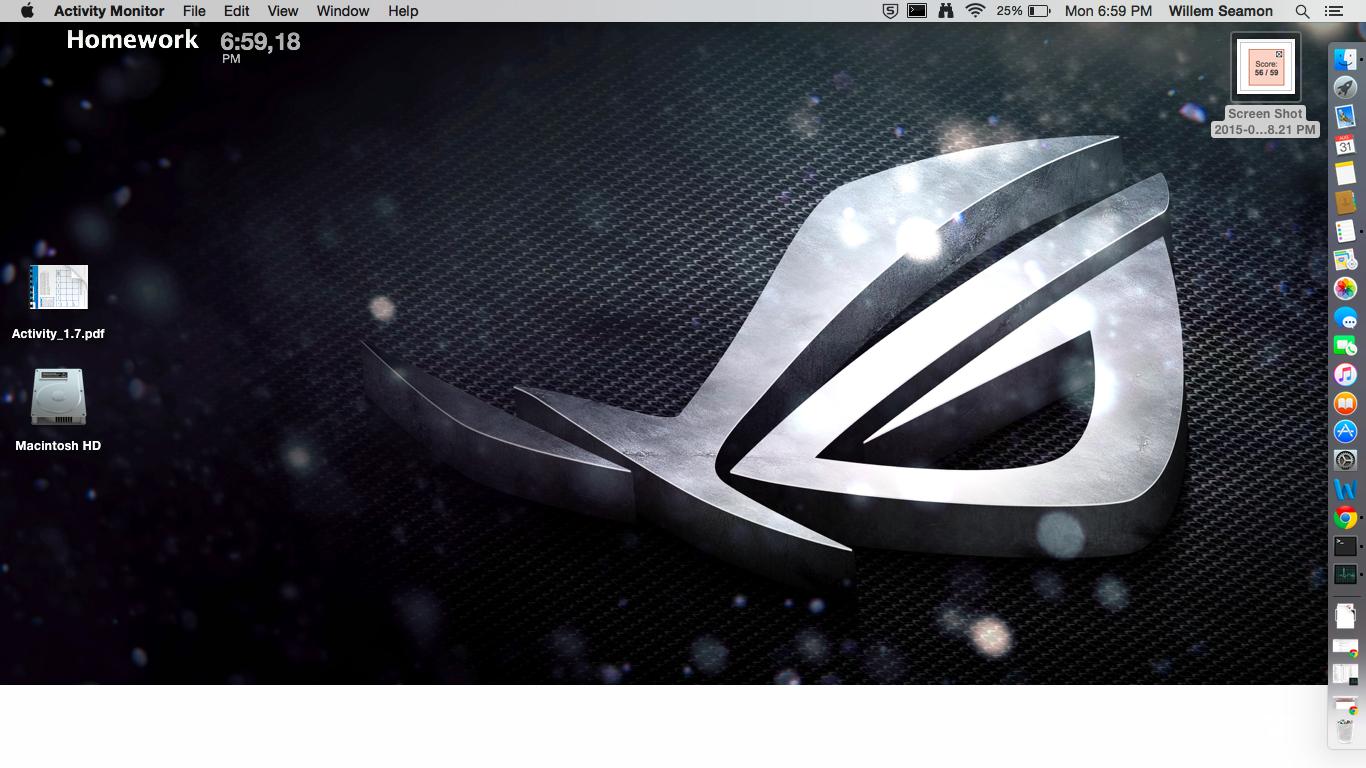1366x768 pixels.
Task: Open Reminders list app in dock
Action: tap(1345, 232)
